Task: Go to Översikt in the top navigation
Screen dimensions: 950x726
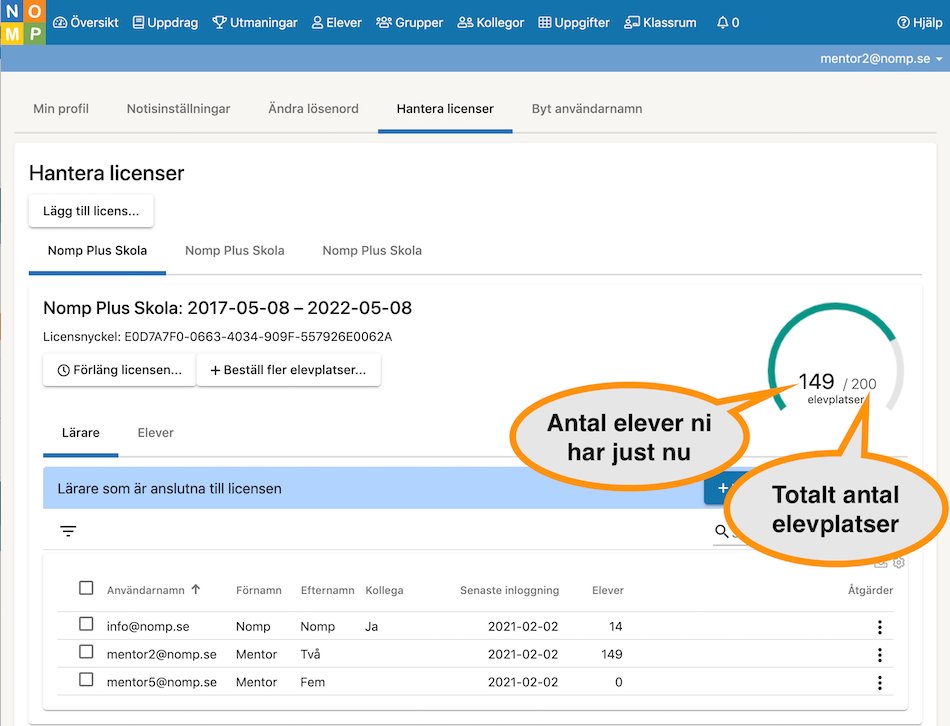Action: click(x=85, y=22)
